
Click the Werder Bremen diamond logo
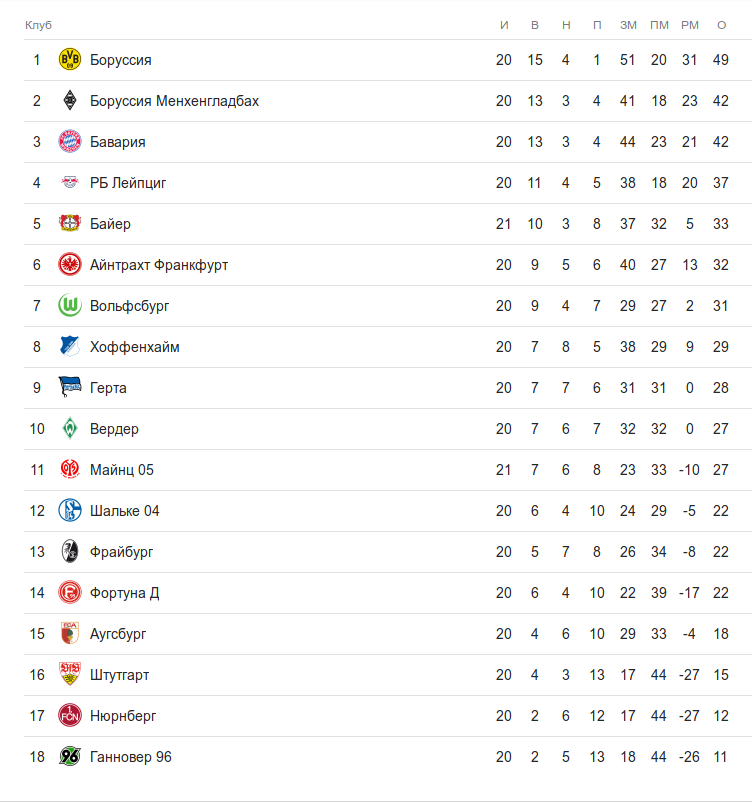[69, 429]
